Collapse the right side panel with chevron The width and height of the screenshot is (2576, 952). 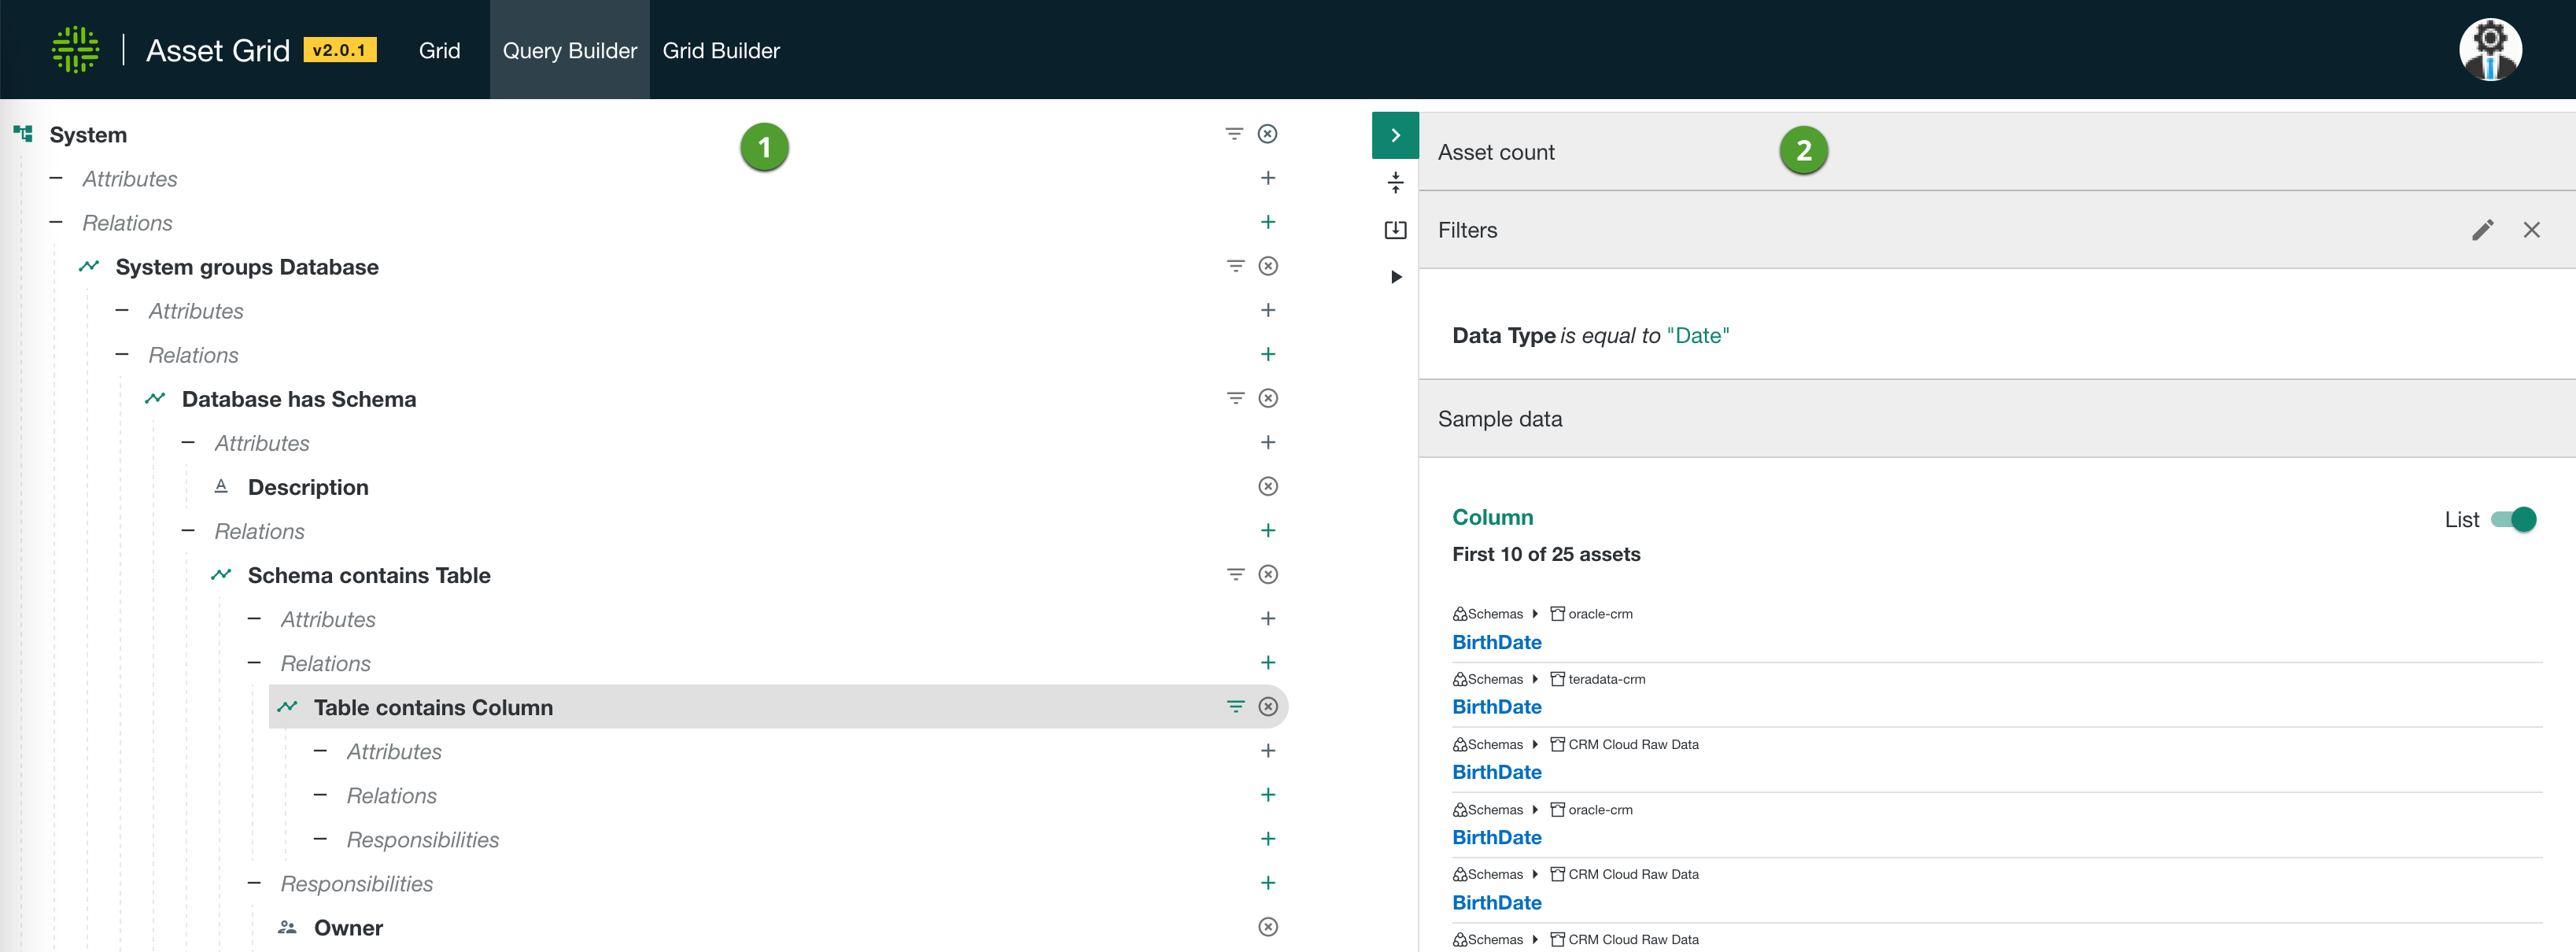1395,135
